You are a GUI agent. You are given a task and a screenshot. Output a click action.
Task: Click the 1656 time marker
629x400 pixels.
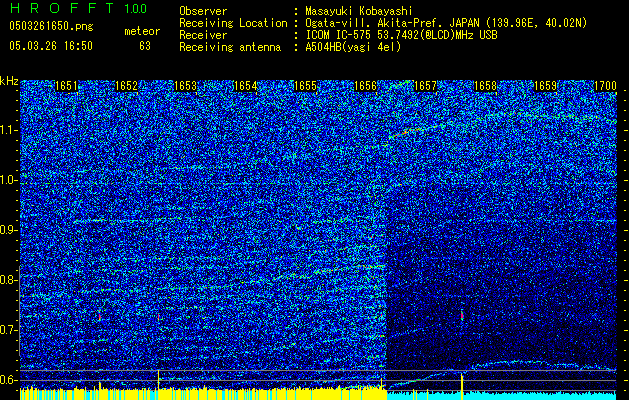click(365, 86)
